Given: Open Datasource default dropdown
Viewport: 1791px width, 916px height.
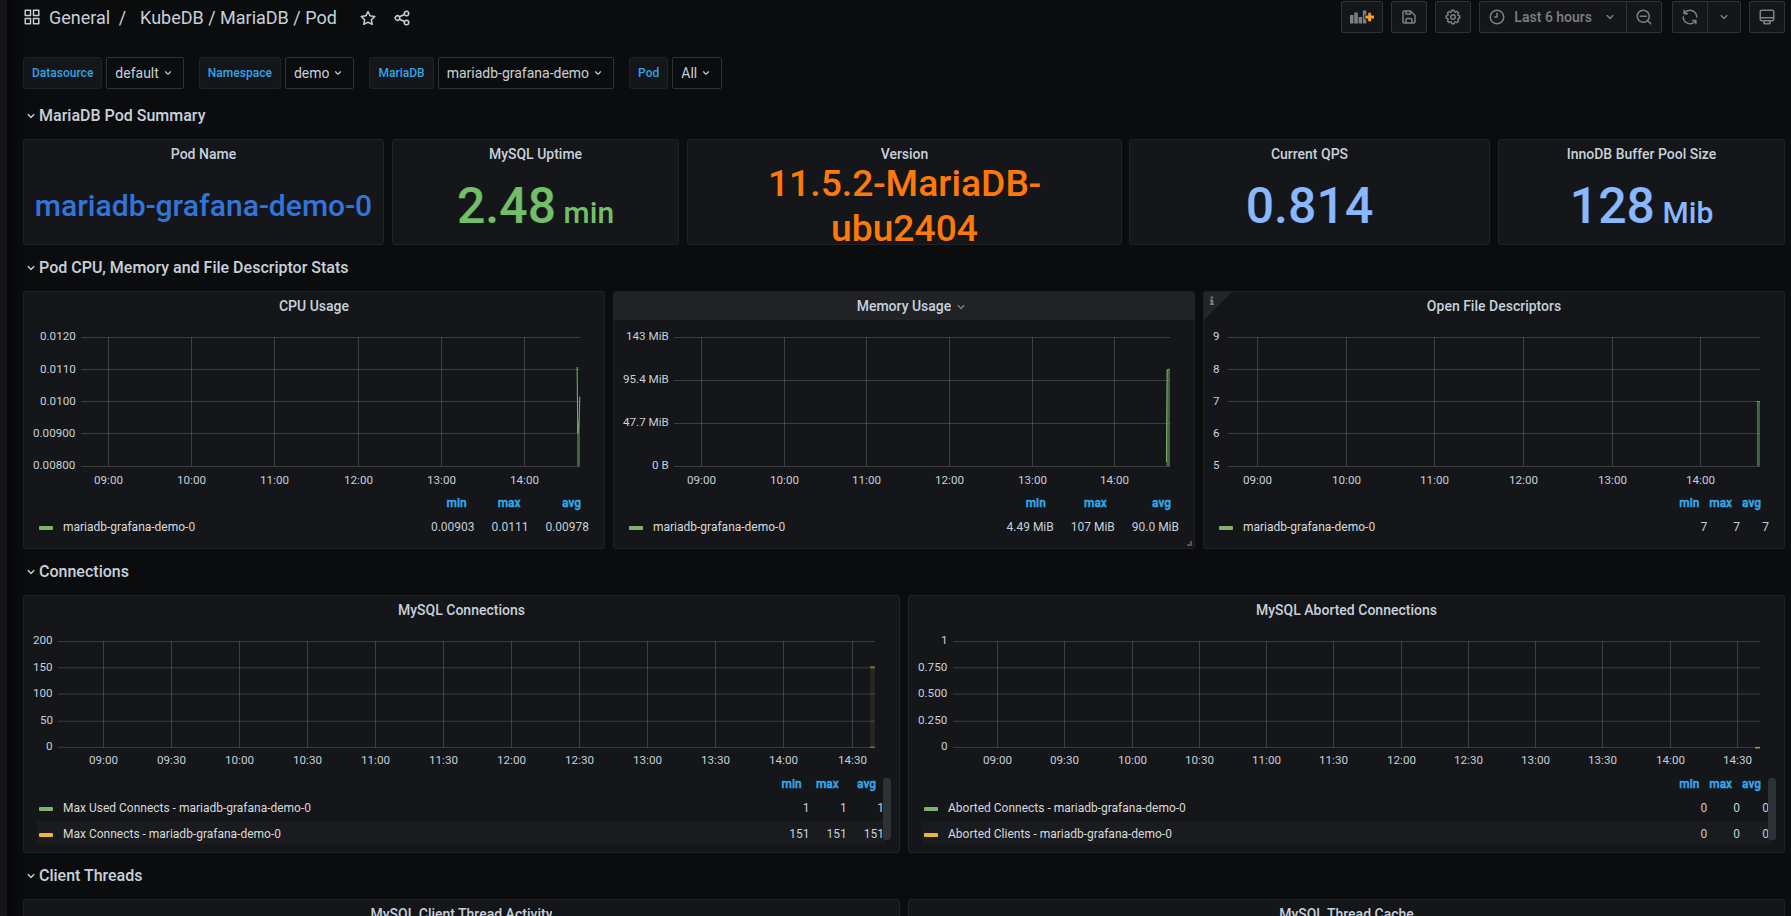Looking at the screenshot, I should click(x=144, y=73).
